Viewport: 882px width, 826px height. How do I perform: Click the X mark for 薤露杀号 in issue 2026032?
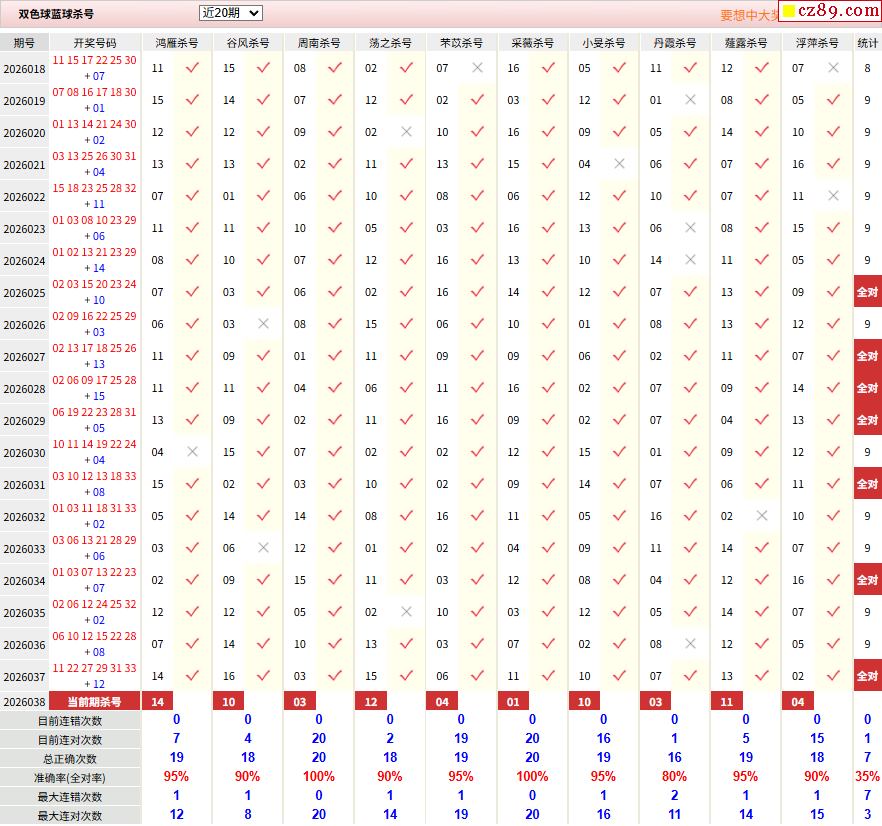pyautogui.click(x=762, y=516)
